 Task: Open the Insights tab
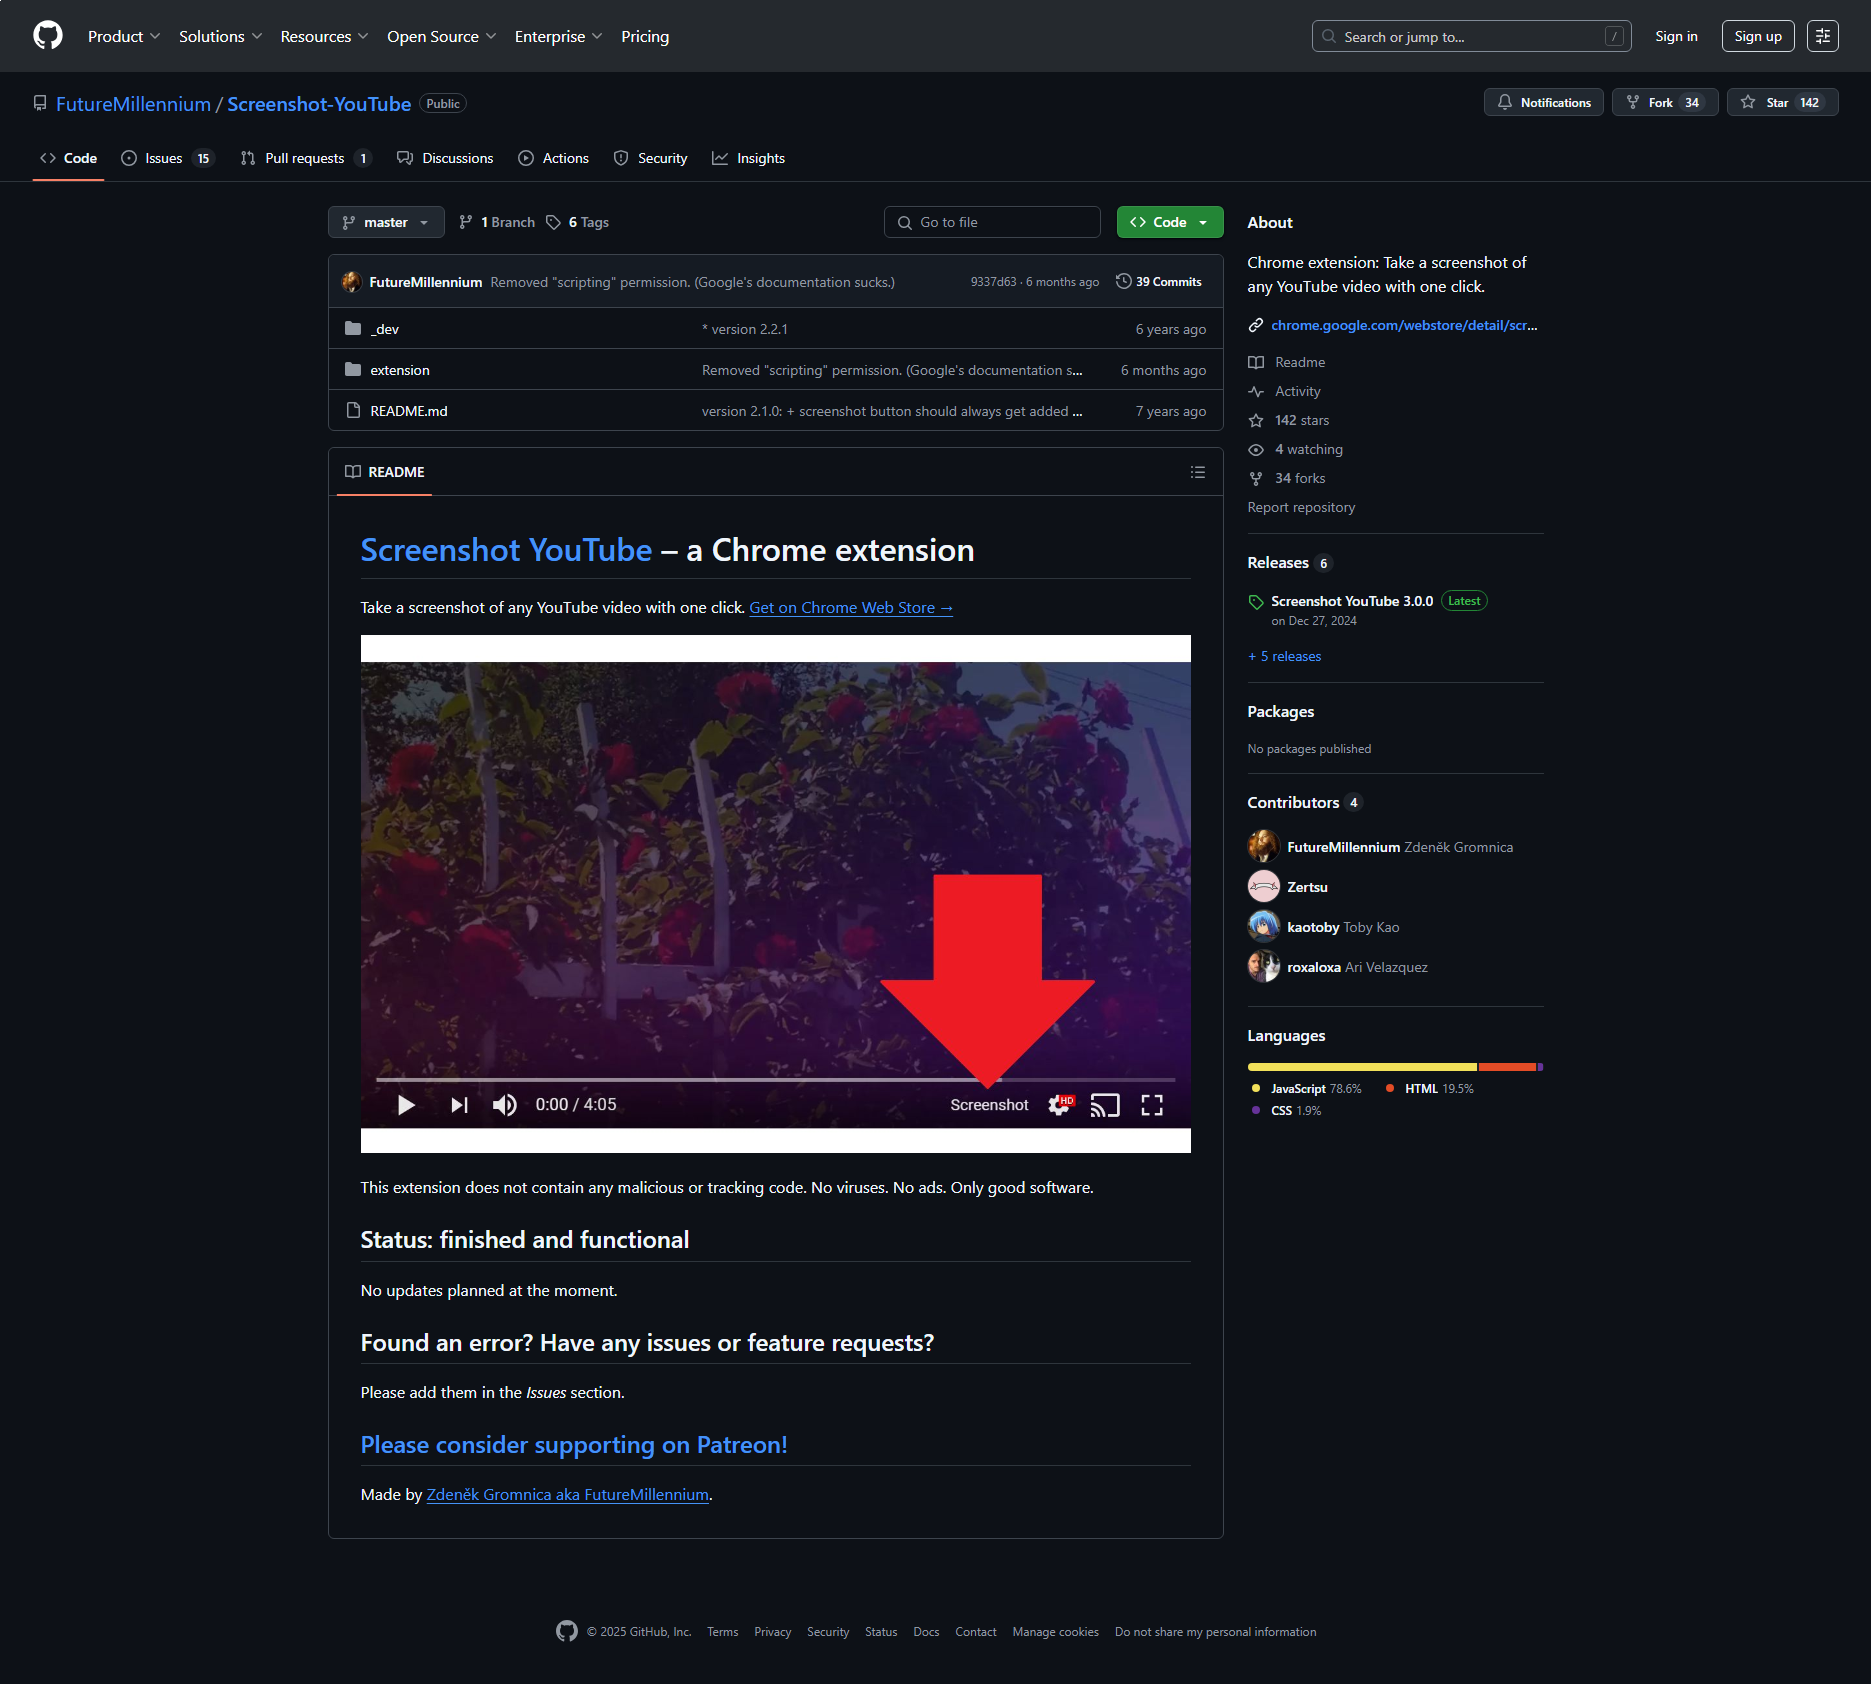coord(748,158)
